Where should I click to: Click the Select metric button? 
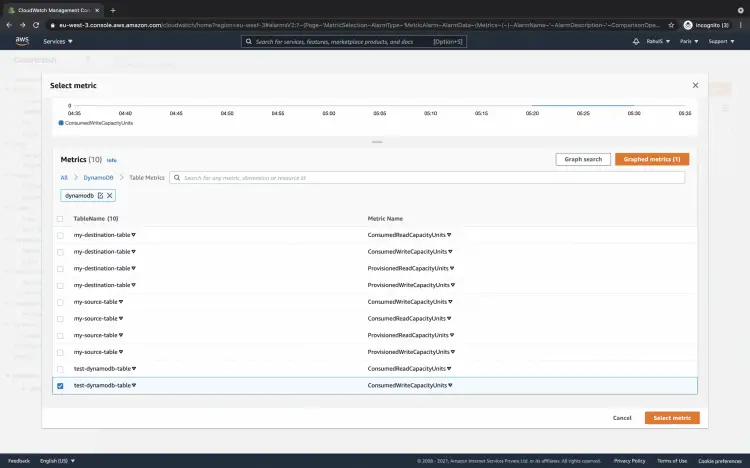coord(672,418)
